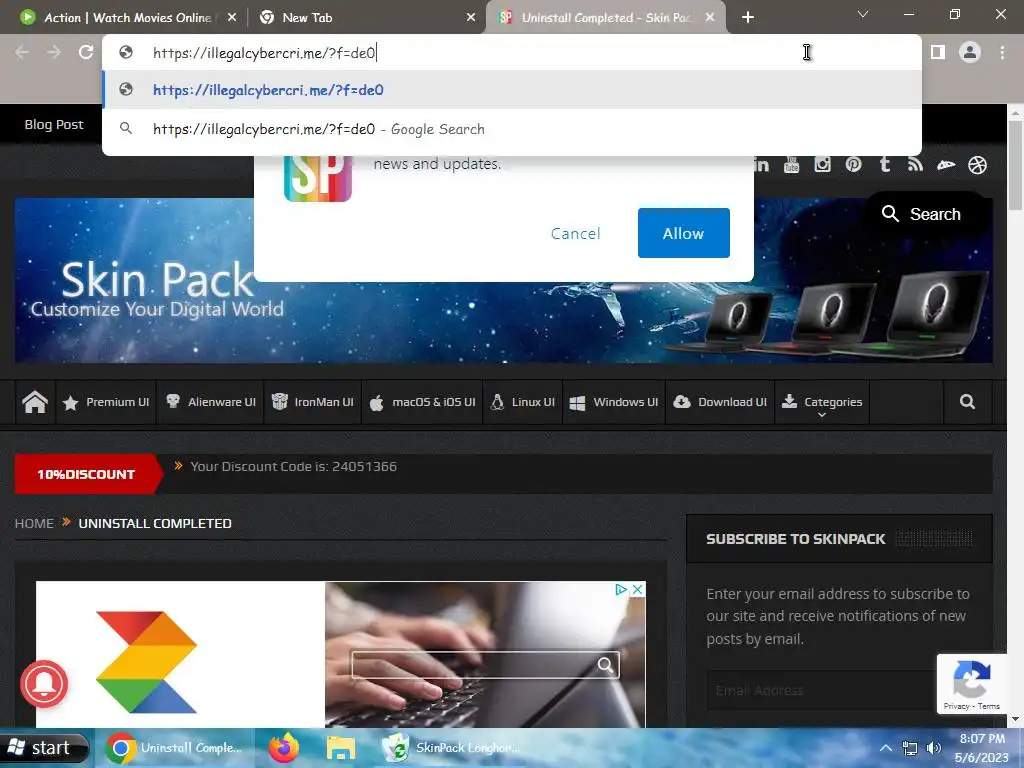This screenshot has width=1024, height=768.
Task: Click the magnifier icon in navigation bar
Action: point(967,402)
